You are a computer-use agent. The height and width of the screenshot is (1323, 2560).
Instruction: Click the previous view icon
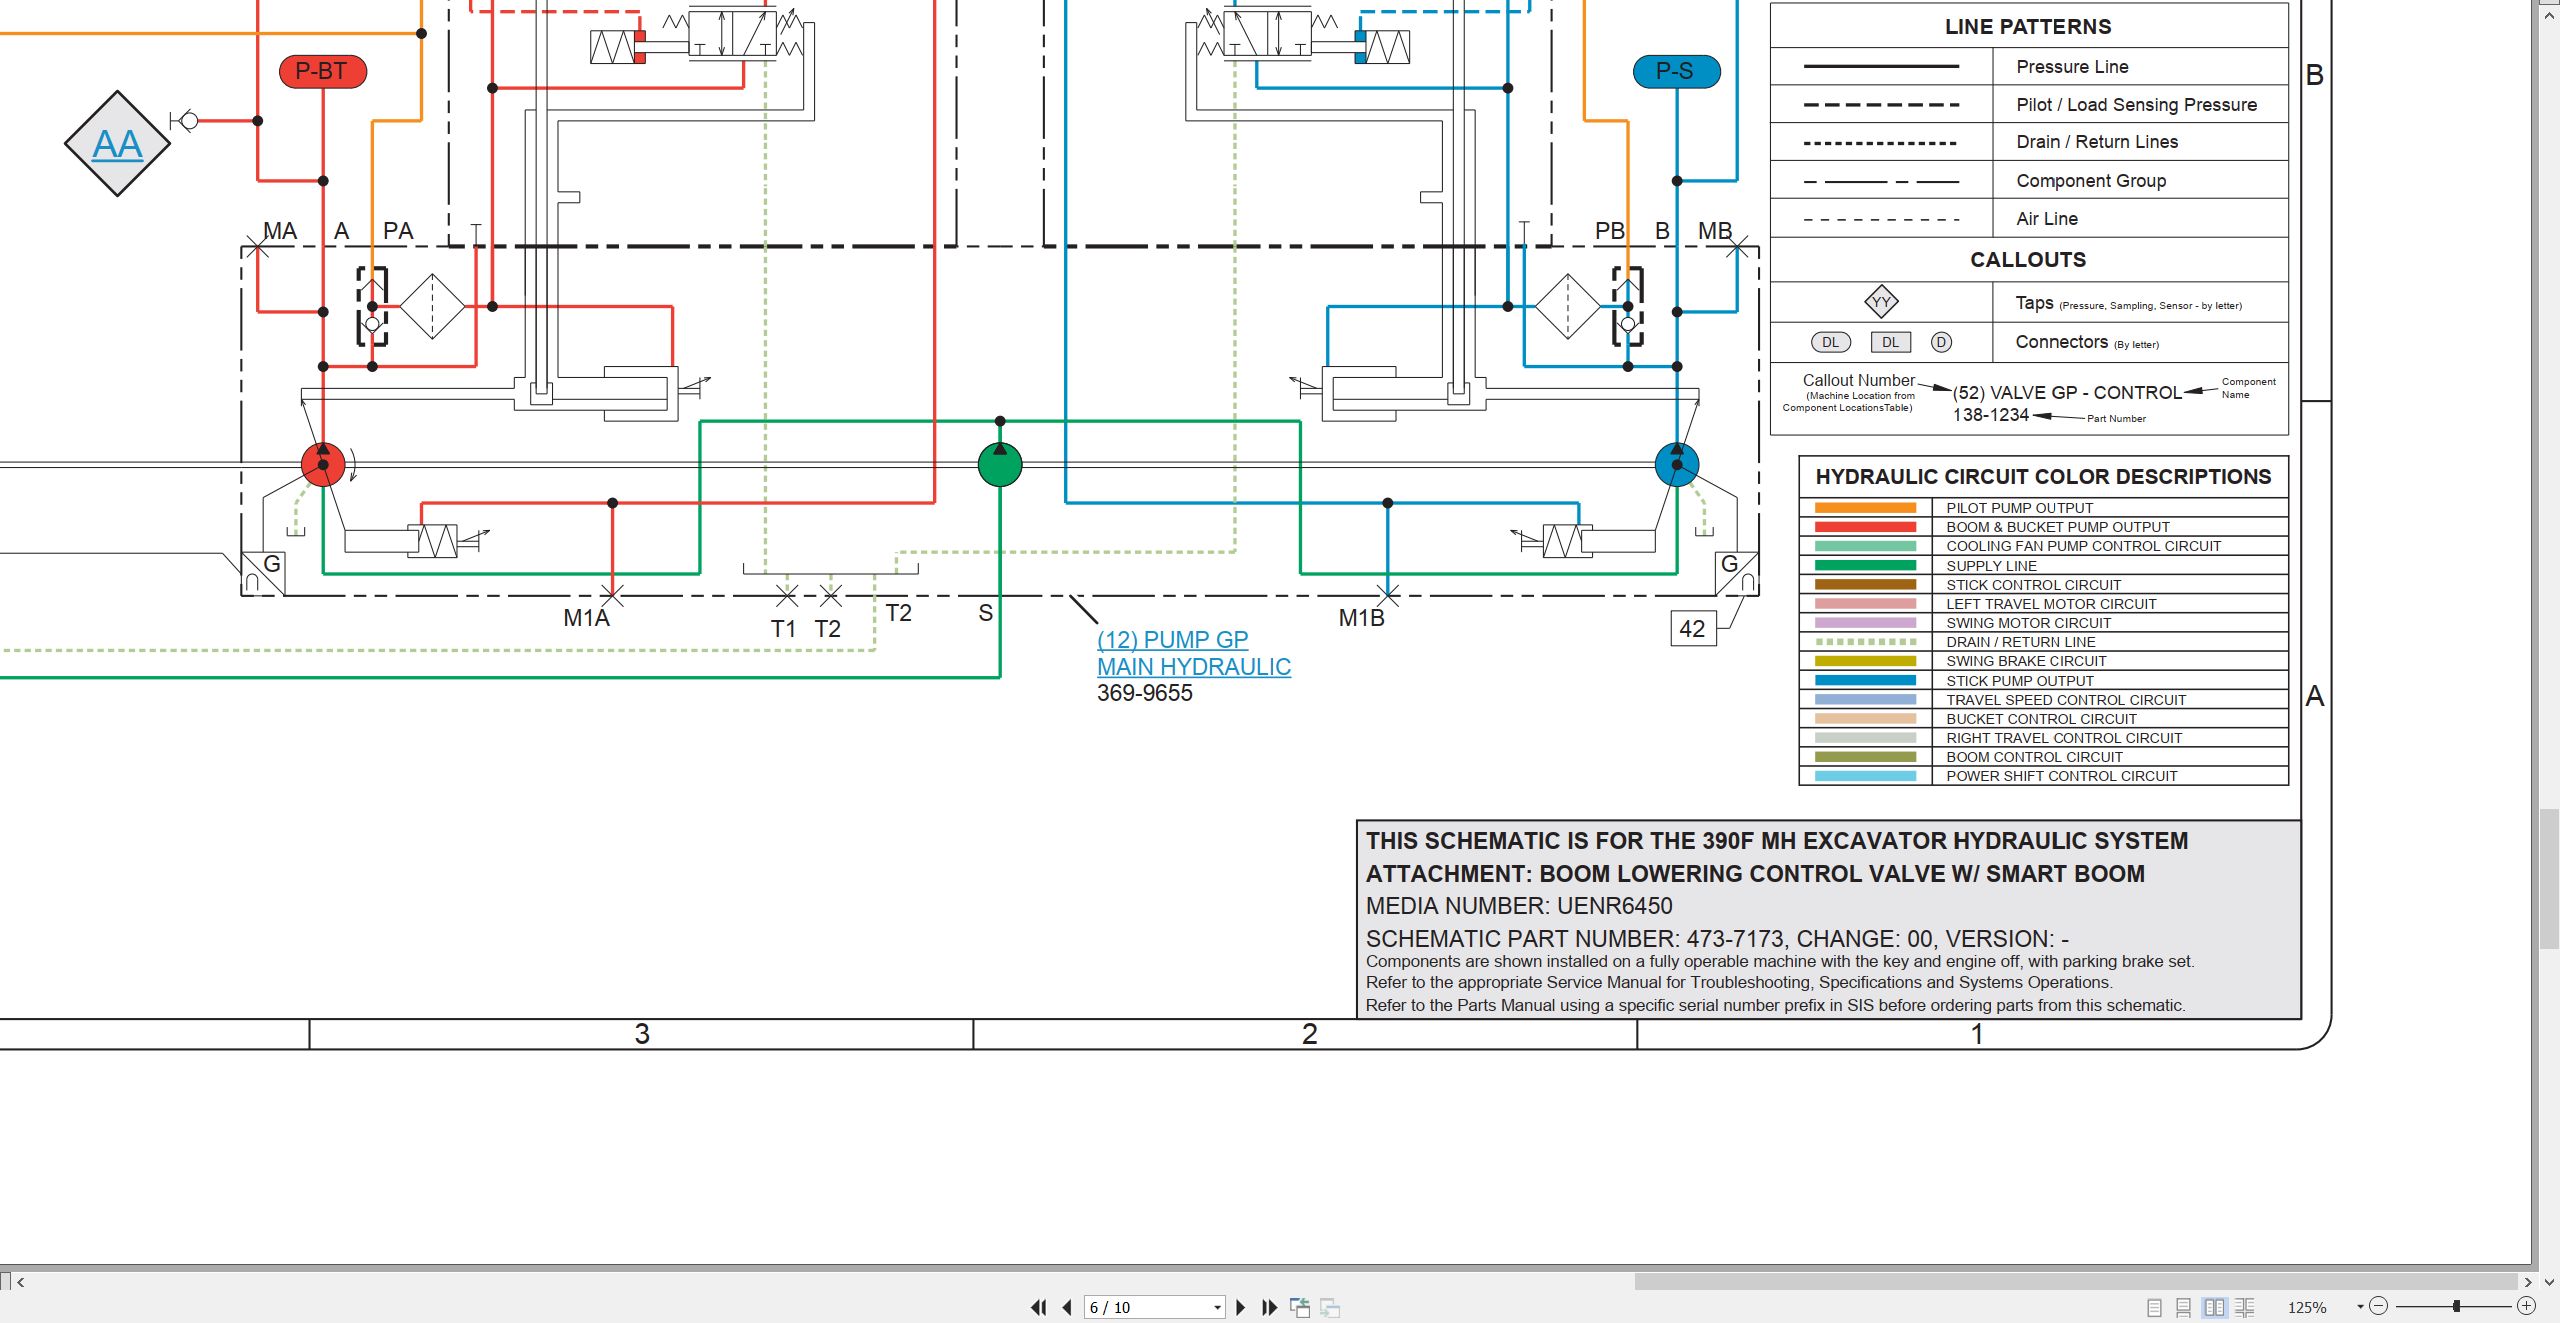tap(1300, 1307)
